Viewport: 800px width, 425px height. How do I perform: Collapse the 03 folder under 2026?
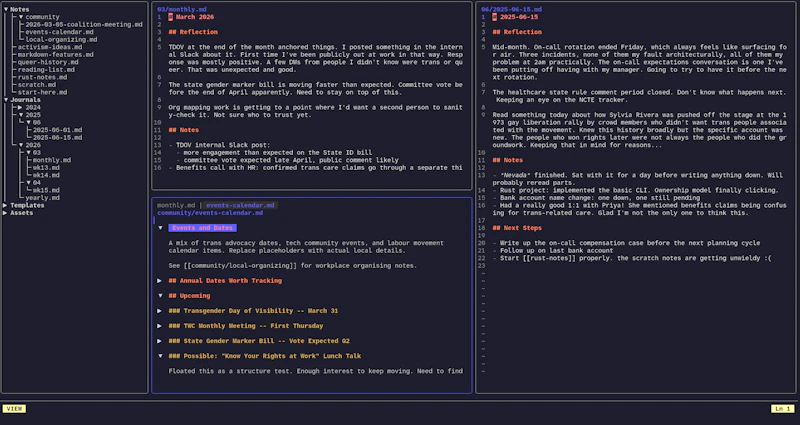coord(29,153)
